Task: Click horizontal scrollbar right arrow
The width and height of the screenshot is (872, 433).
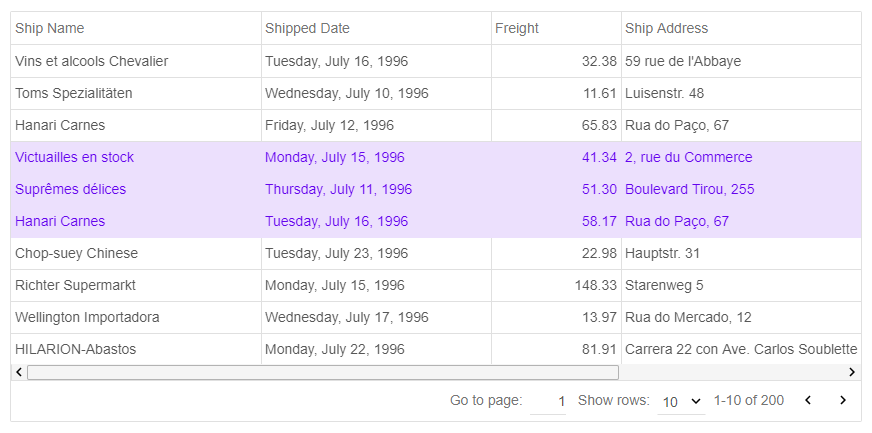Action: 852,373
